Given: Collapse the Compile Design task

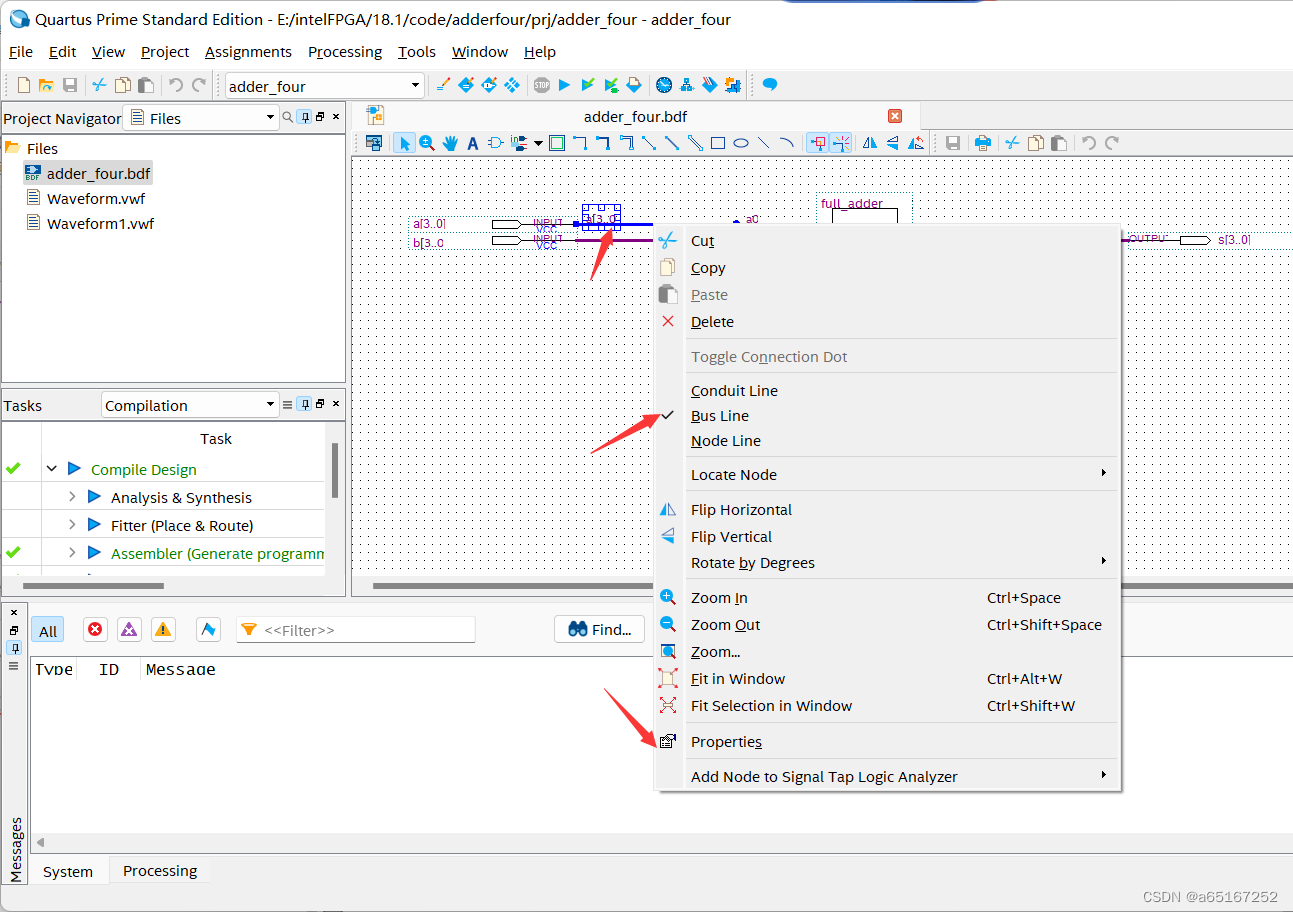Looking at the screenshot, I should (x=52, y=469).
